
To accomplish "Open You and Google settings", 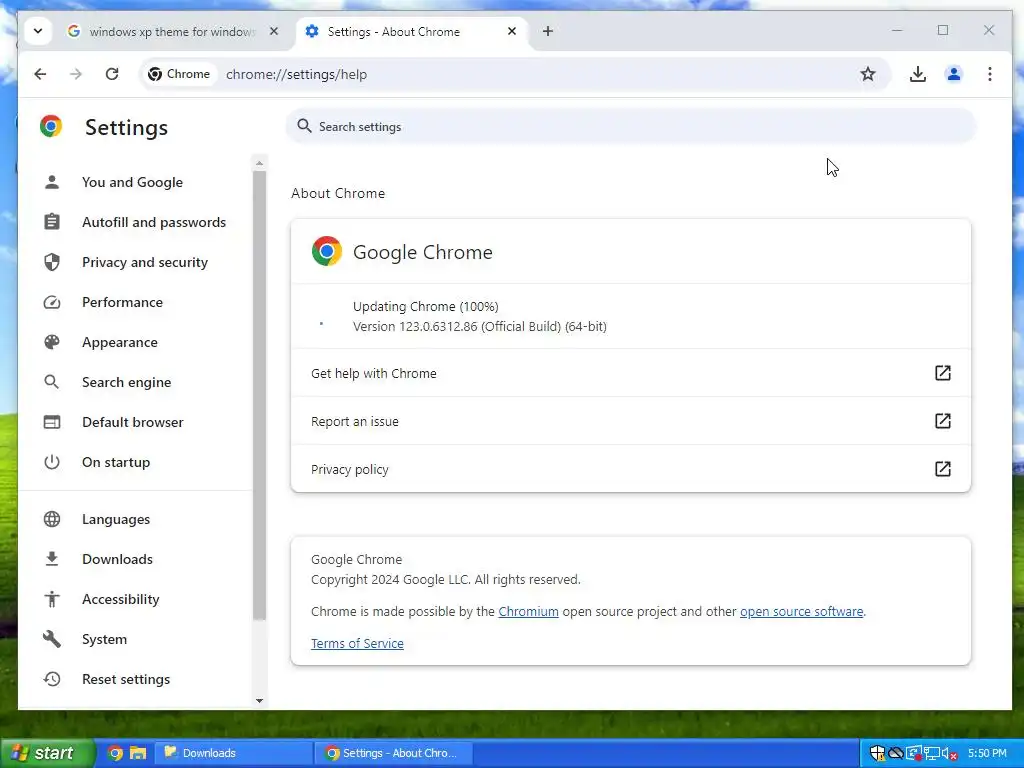I will click(x=132, y=182).
